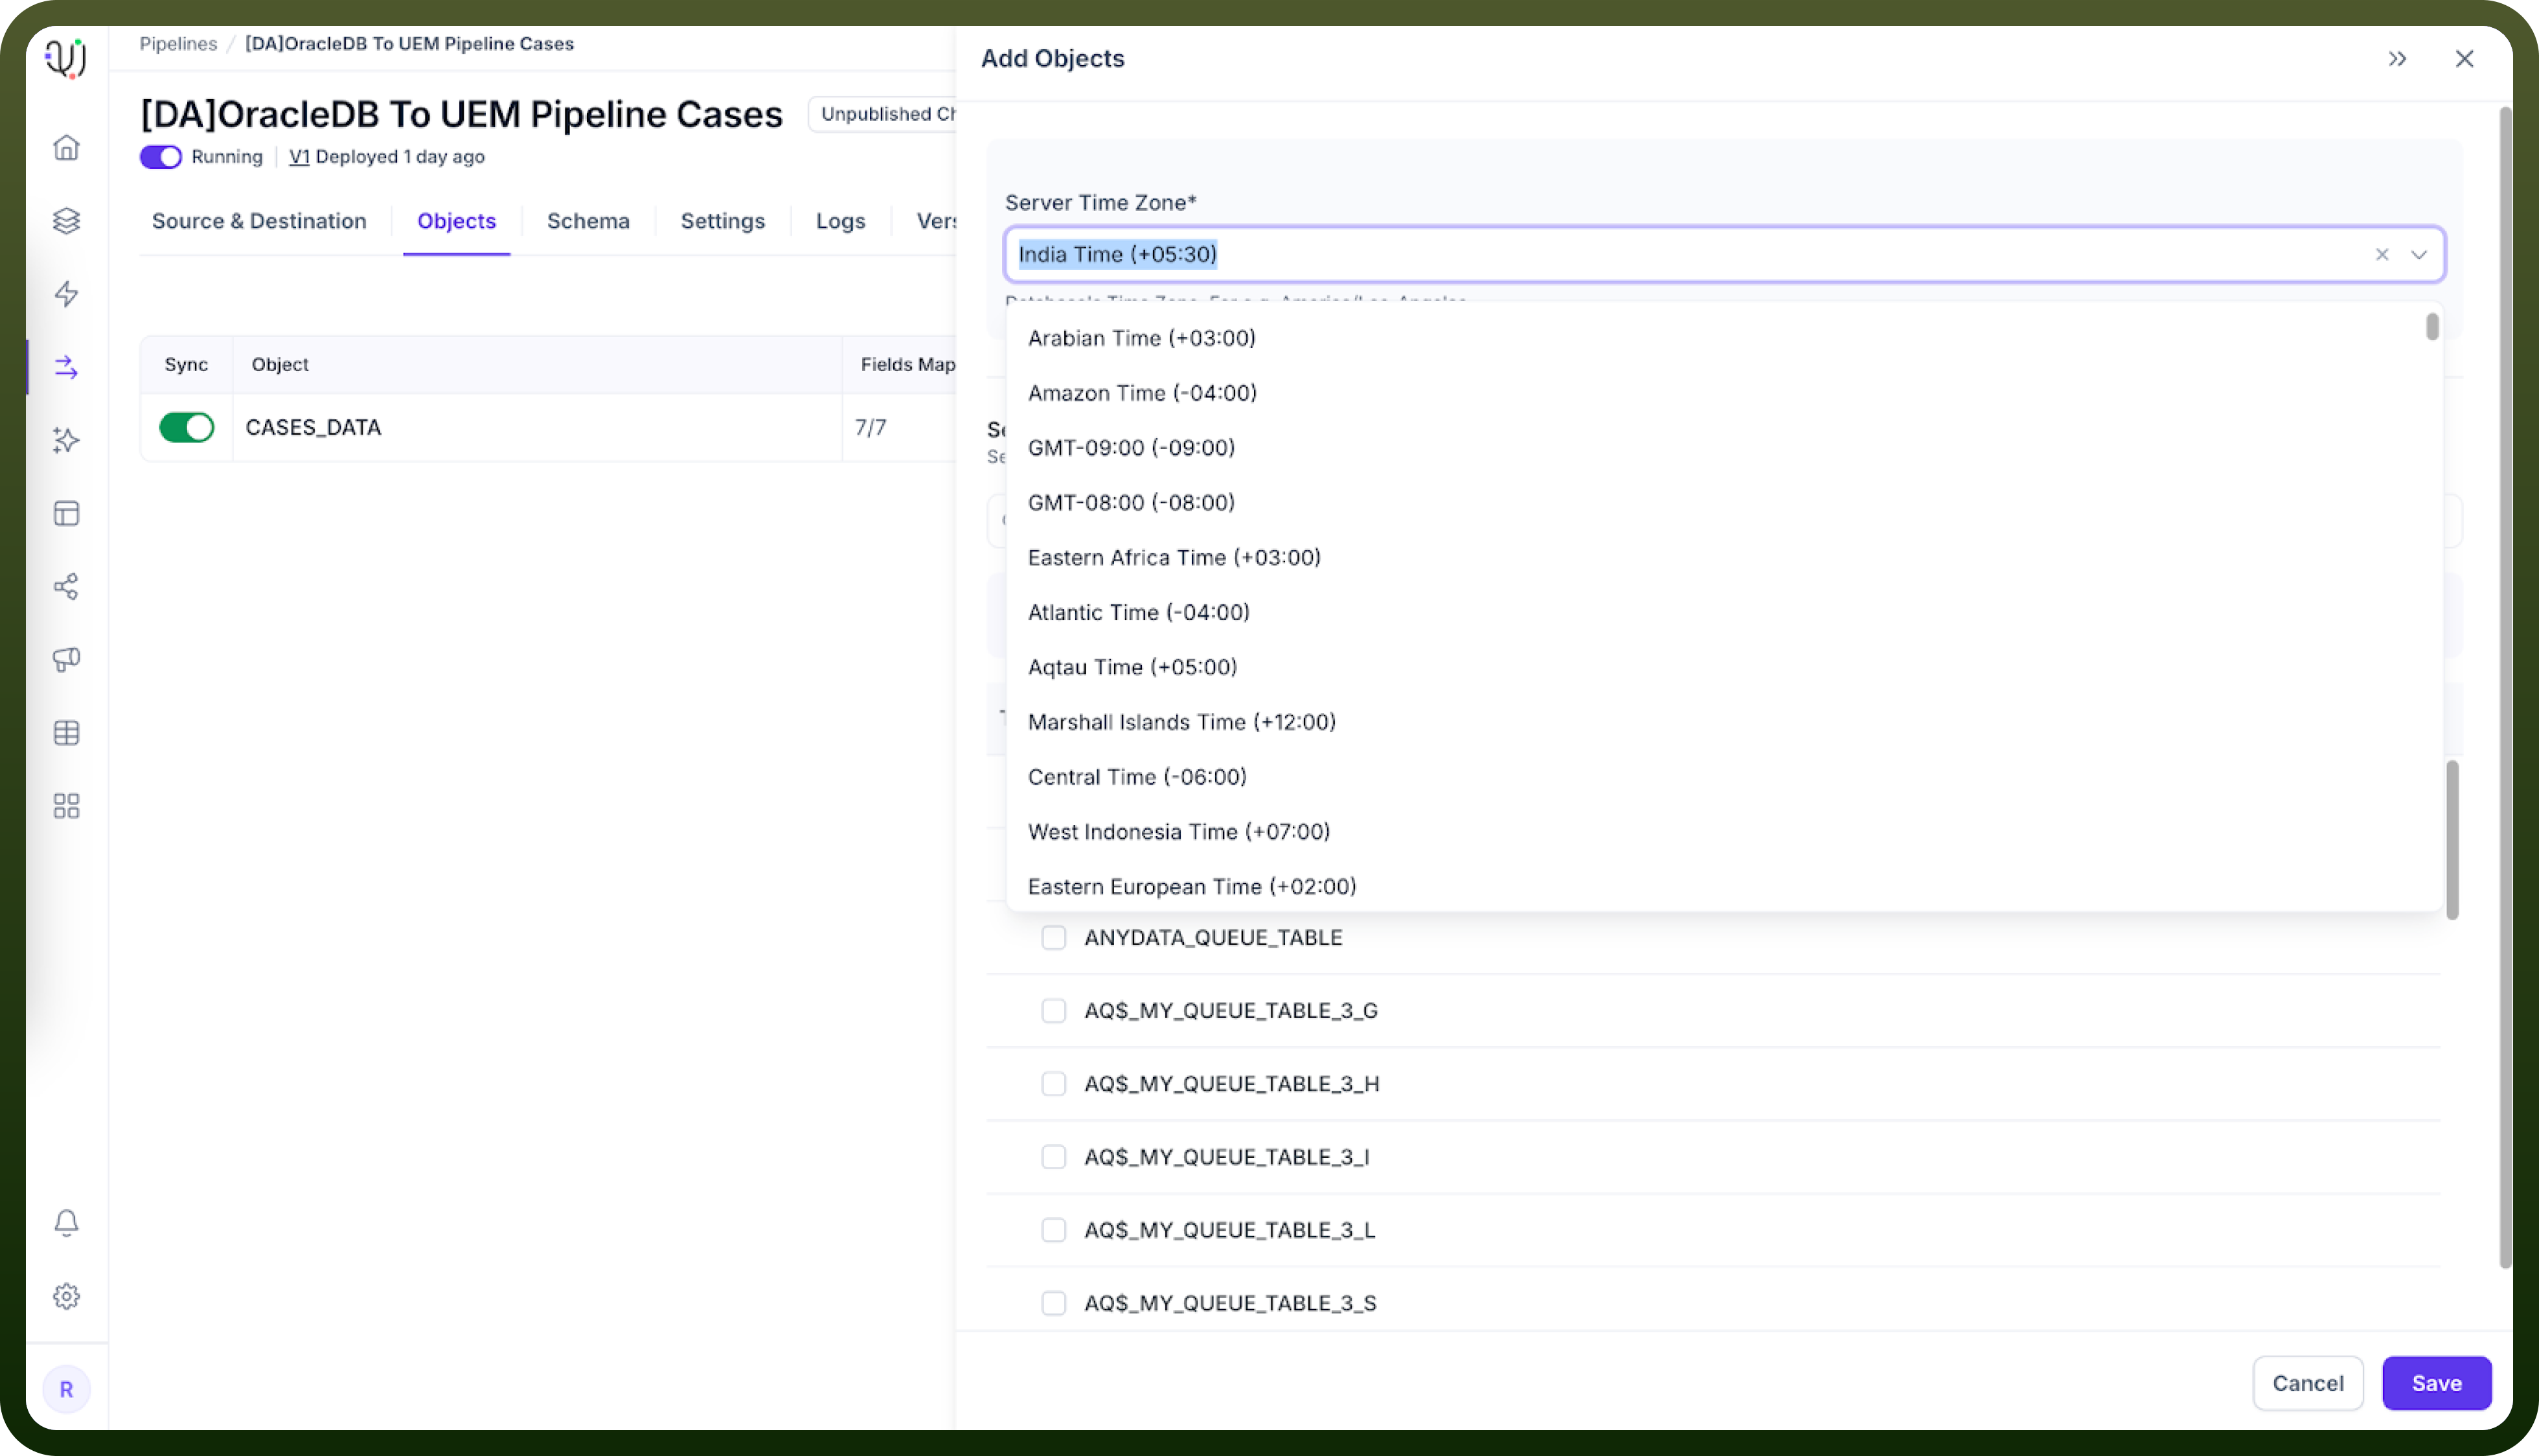
Task: Click Save button
Action: [2436, 1383]
